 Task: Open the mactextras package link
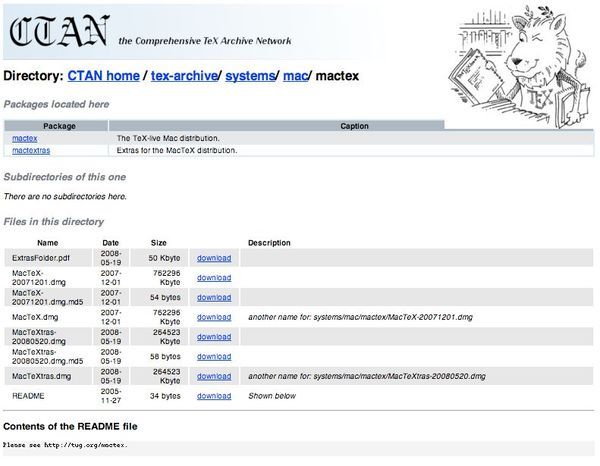click(x=31, y=150)
